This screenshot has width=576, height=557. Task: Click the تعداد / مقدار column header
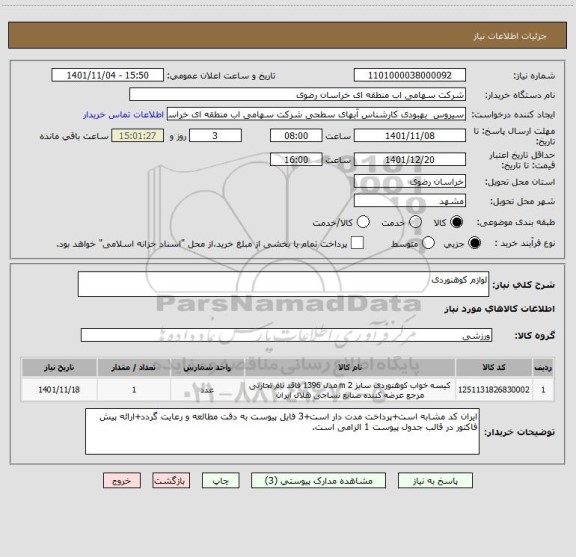[x=134, y=367]
